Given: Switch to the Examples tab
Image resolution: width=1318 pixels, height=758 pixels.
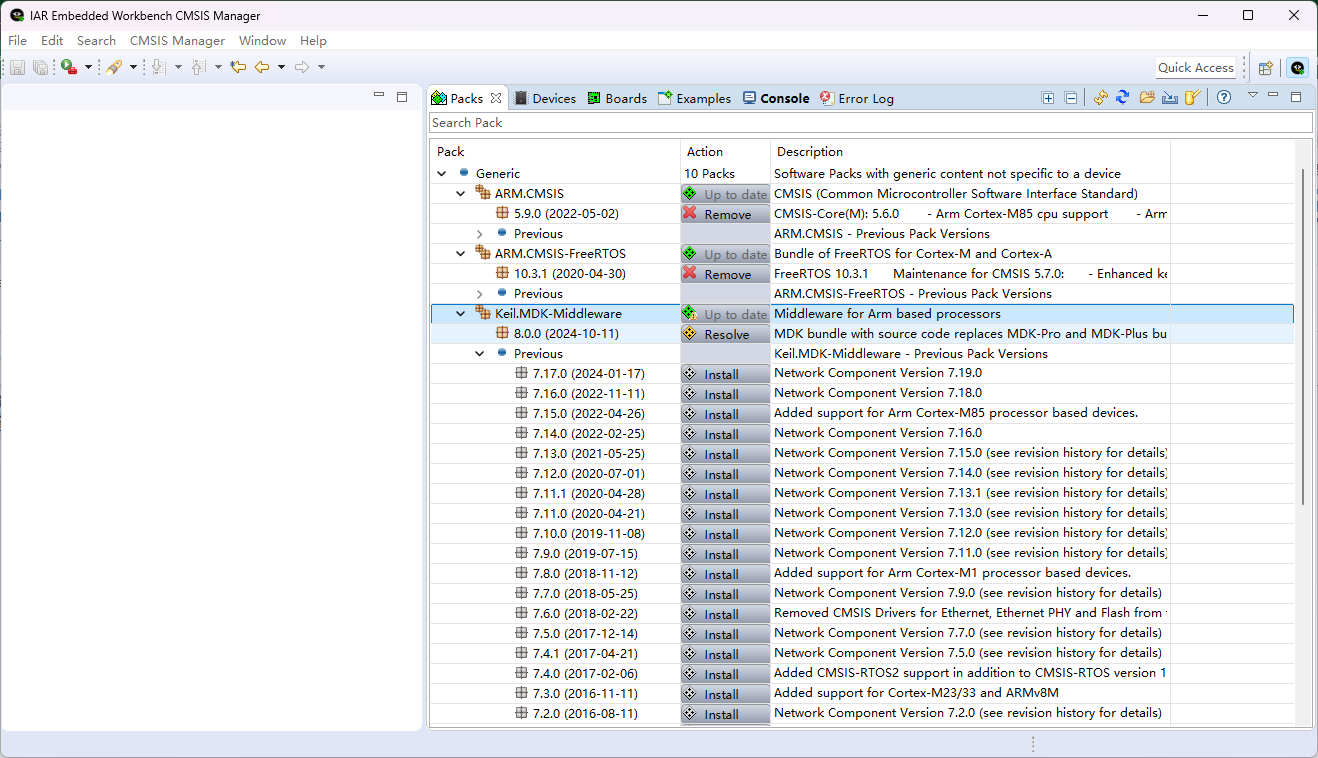Looking at the screenshot, I should click(694, 98).
